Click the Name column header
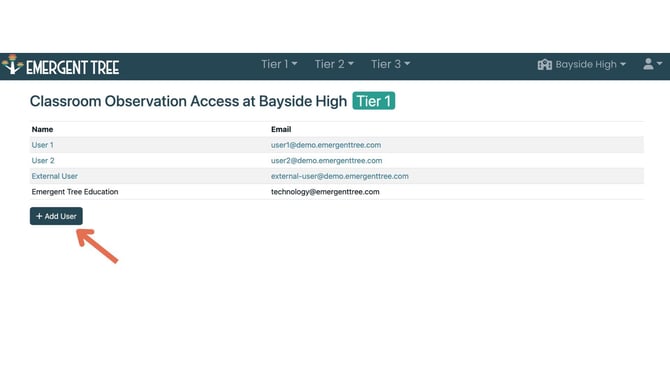 point(42,129)
